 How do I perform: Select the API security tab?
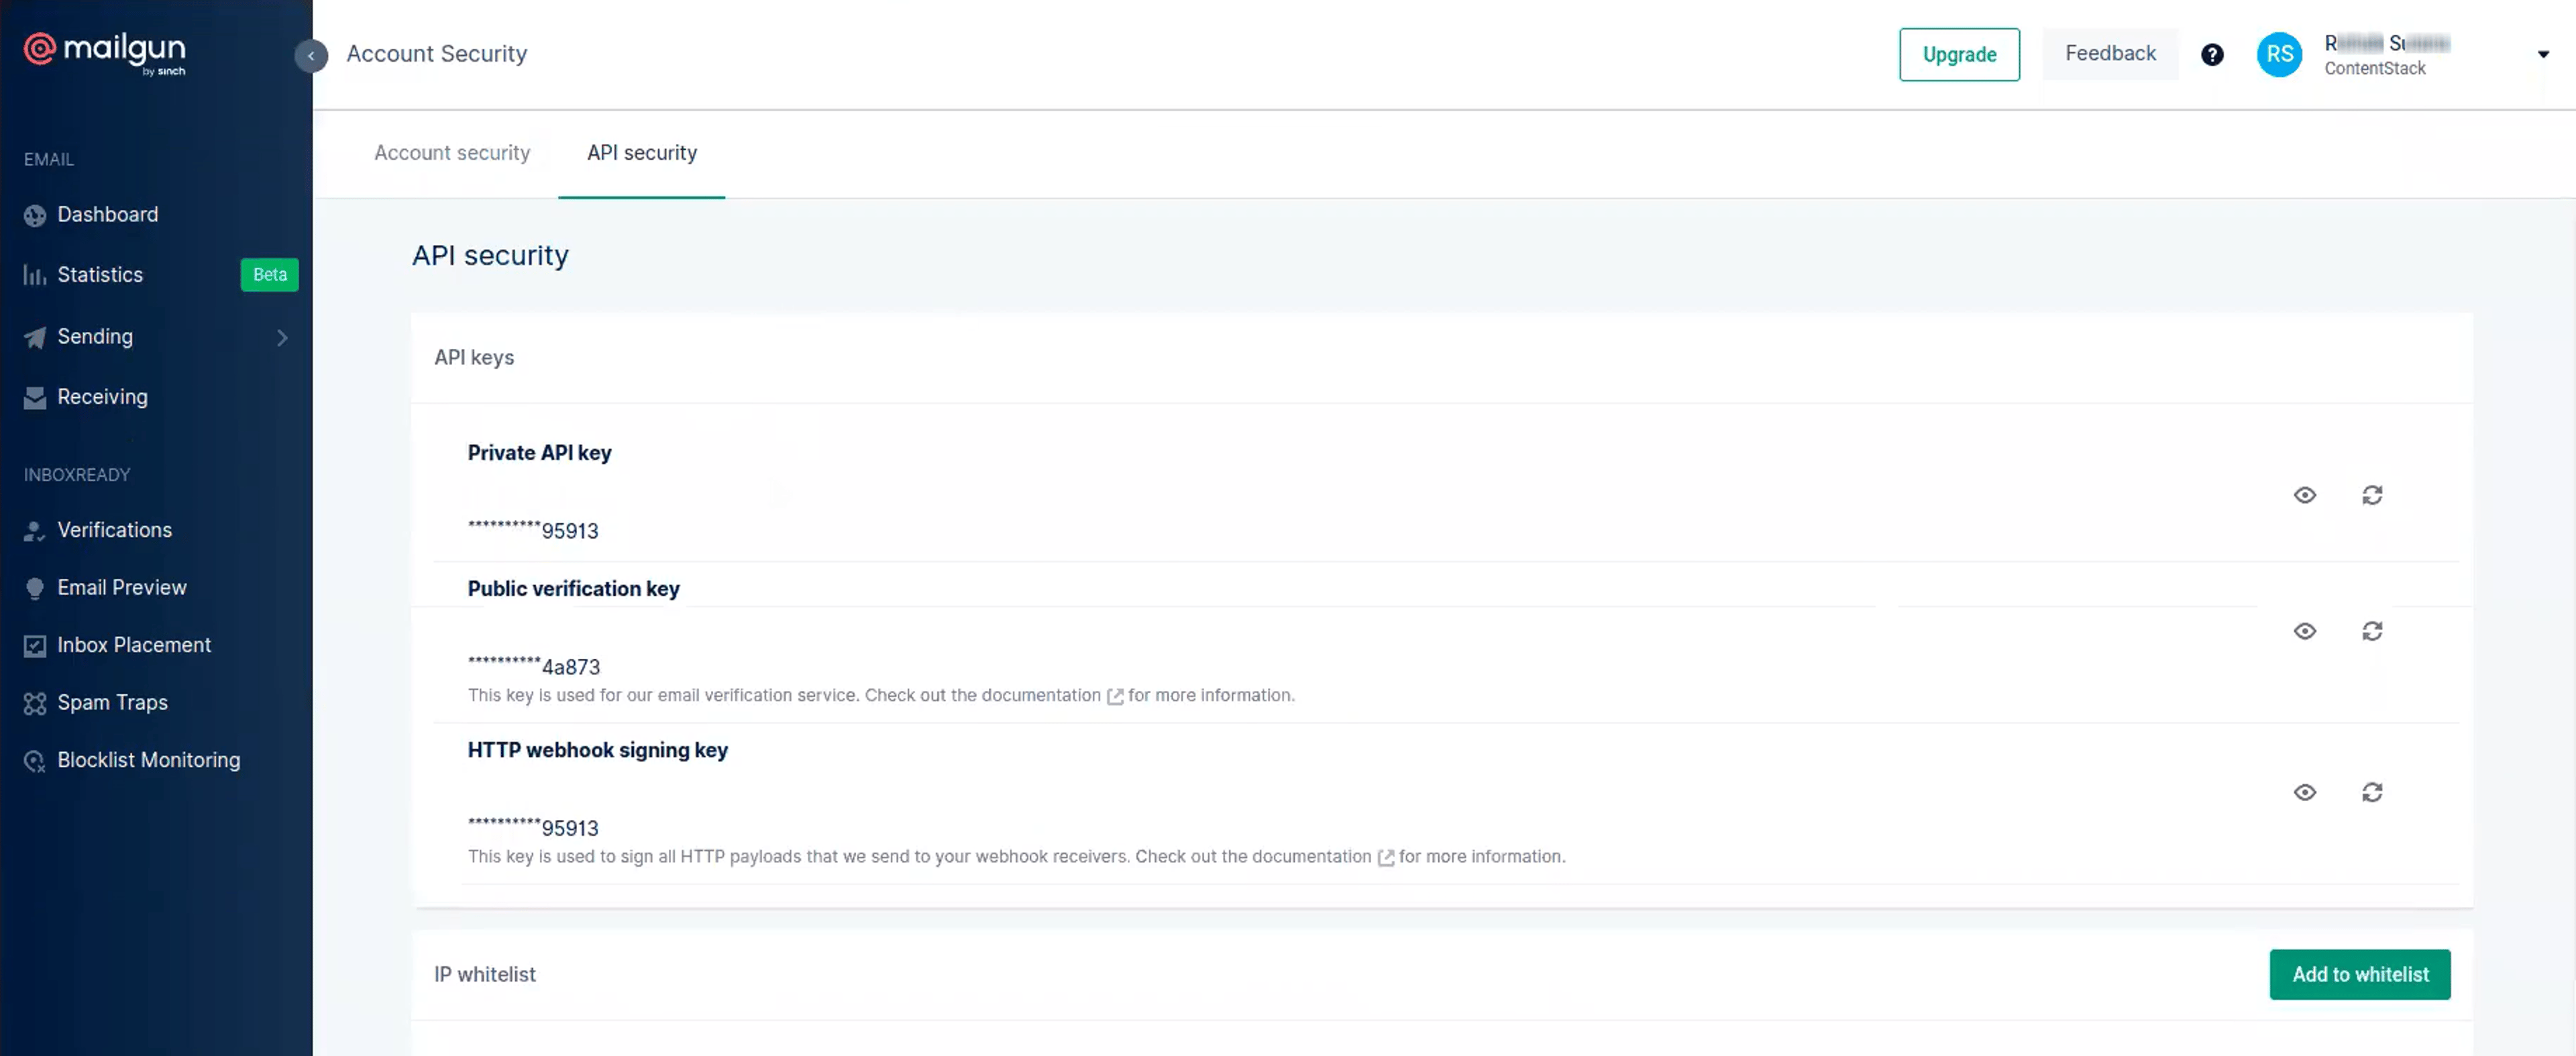pyautogui.click(x=641, y=153)
